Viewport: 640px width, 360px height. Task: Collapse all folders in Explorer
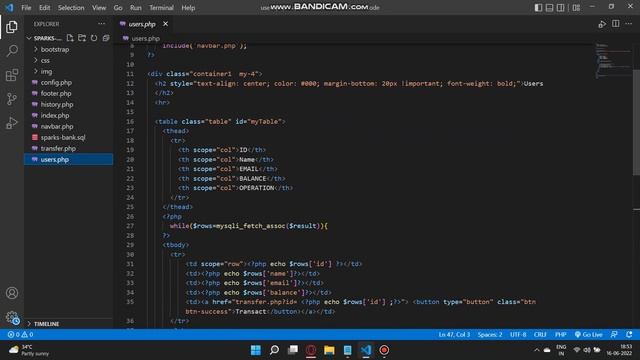(x=106, y=38)
